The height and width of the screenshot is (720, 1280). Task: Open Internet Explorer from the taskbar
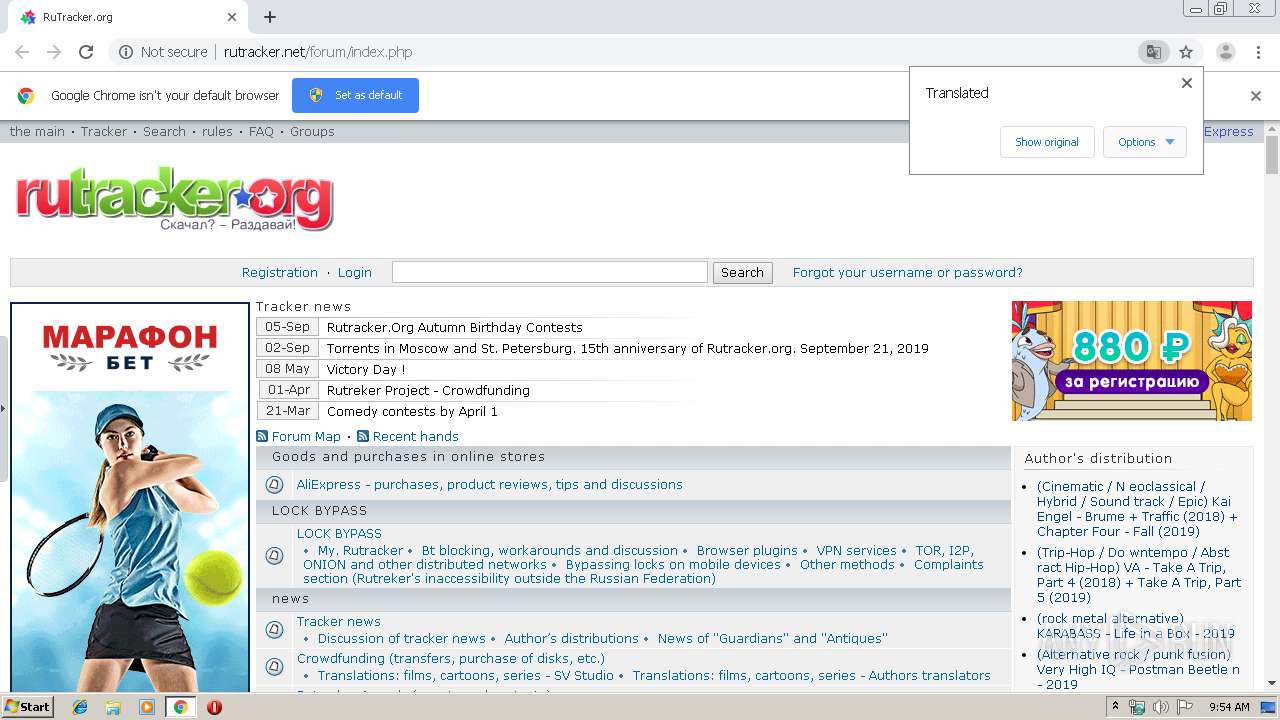(80, 707)
